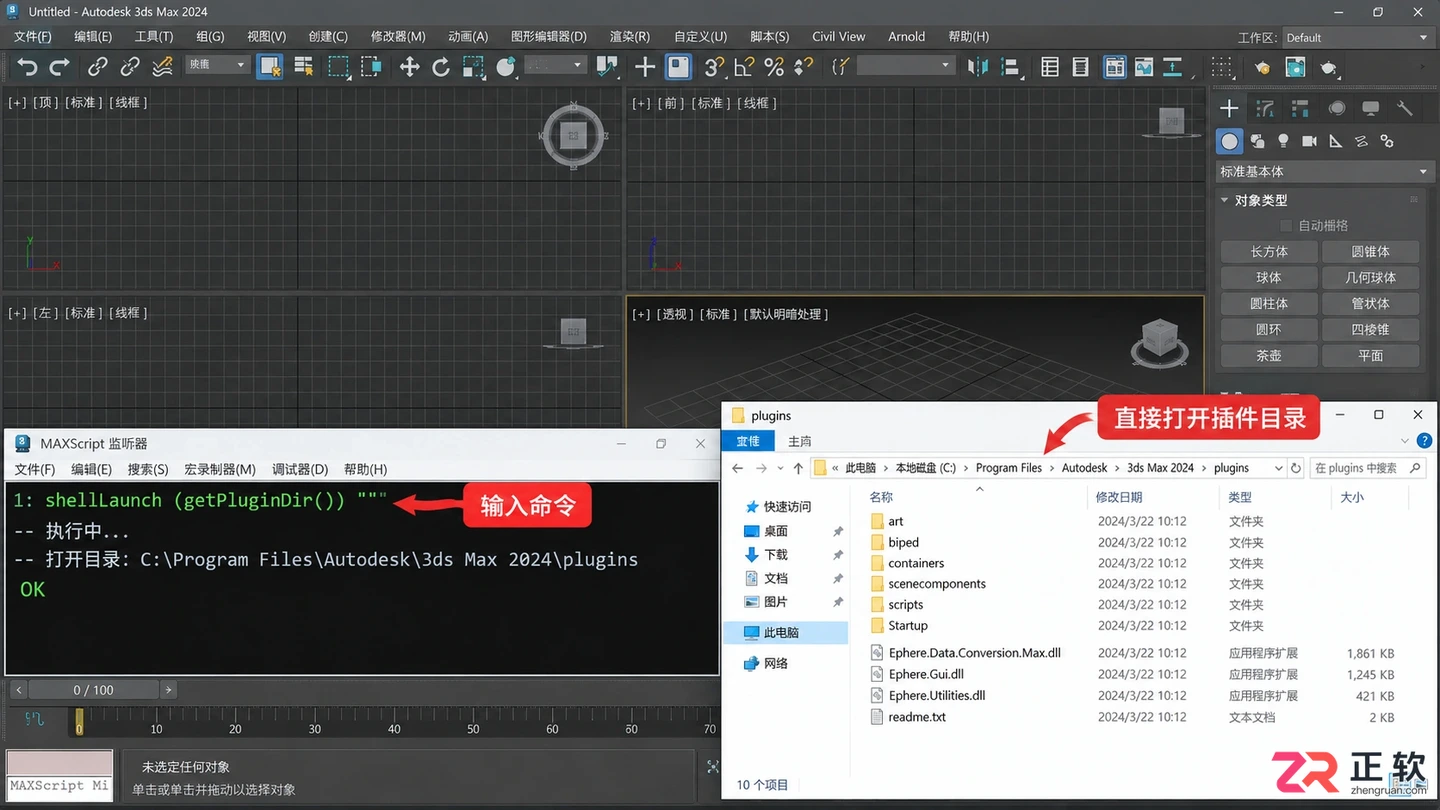
Task: Open Select by Name list
Action: point(303,67)
